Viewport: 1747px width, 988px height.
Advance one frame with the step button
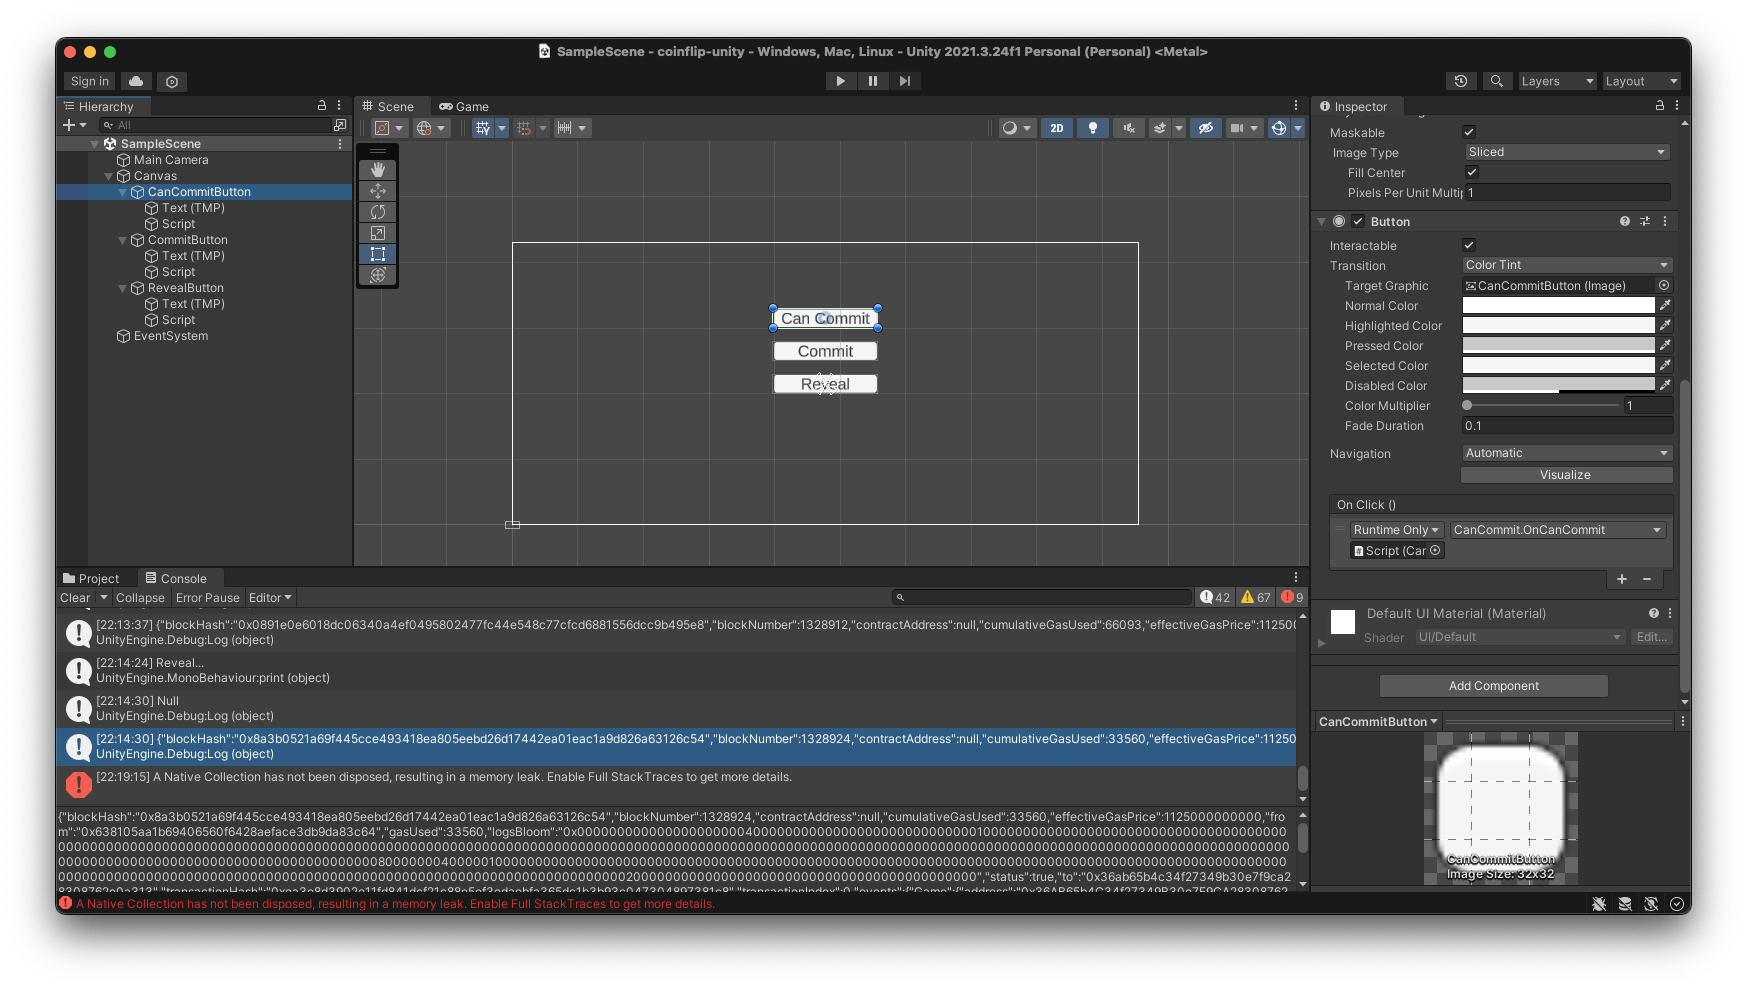point(905,81)
